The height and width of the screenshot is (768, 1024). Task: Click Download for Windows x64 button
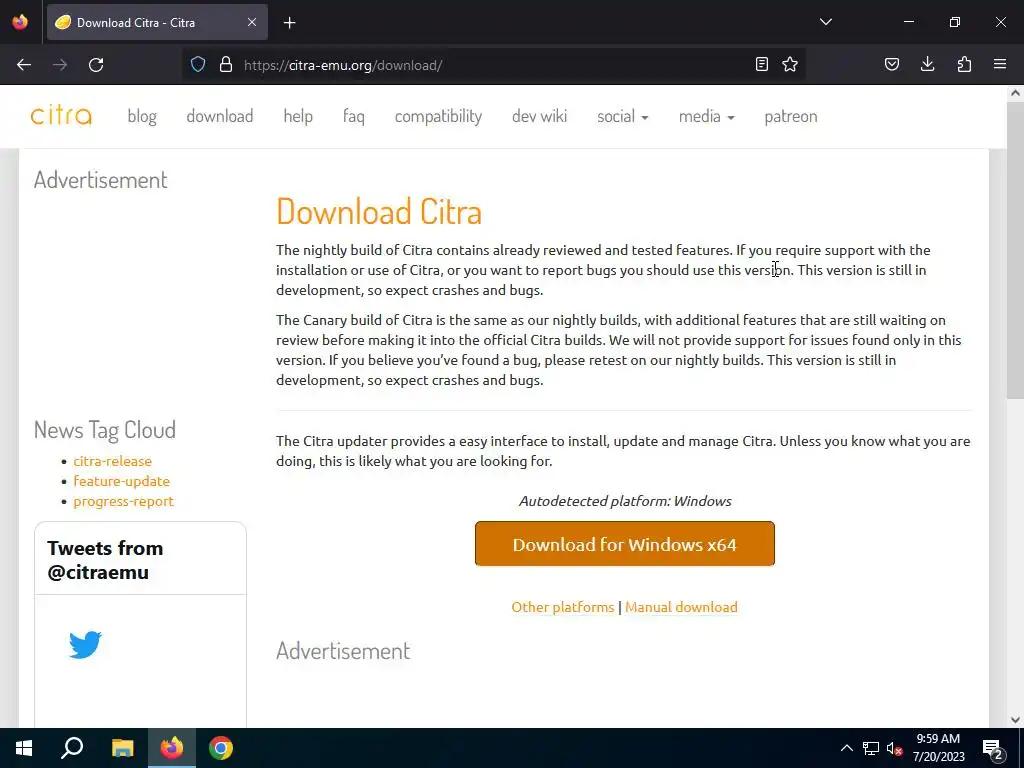[x=625, y=544]
